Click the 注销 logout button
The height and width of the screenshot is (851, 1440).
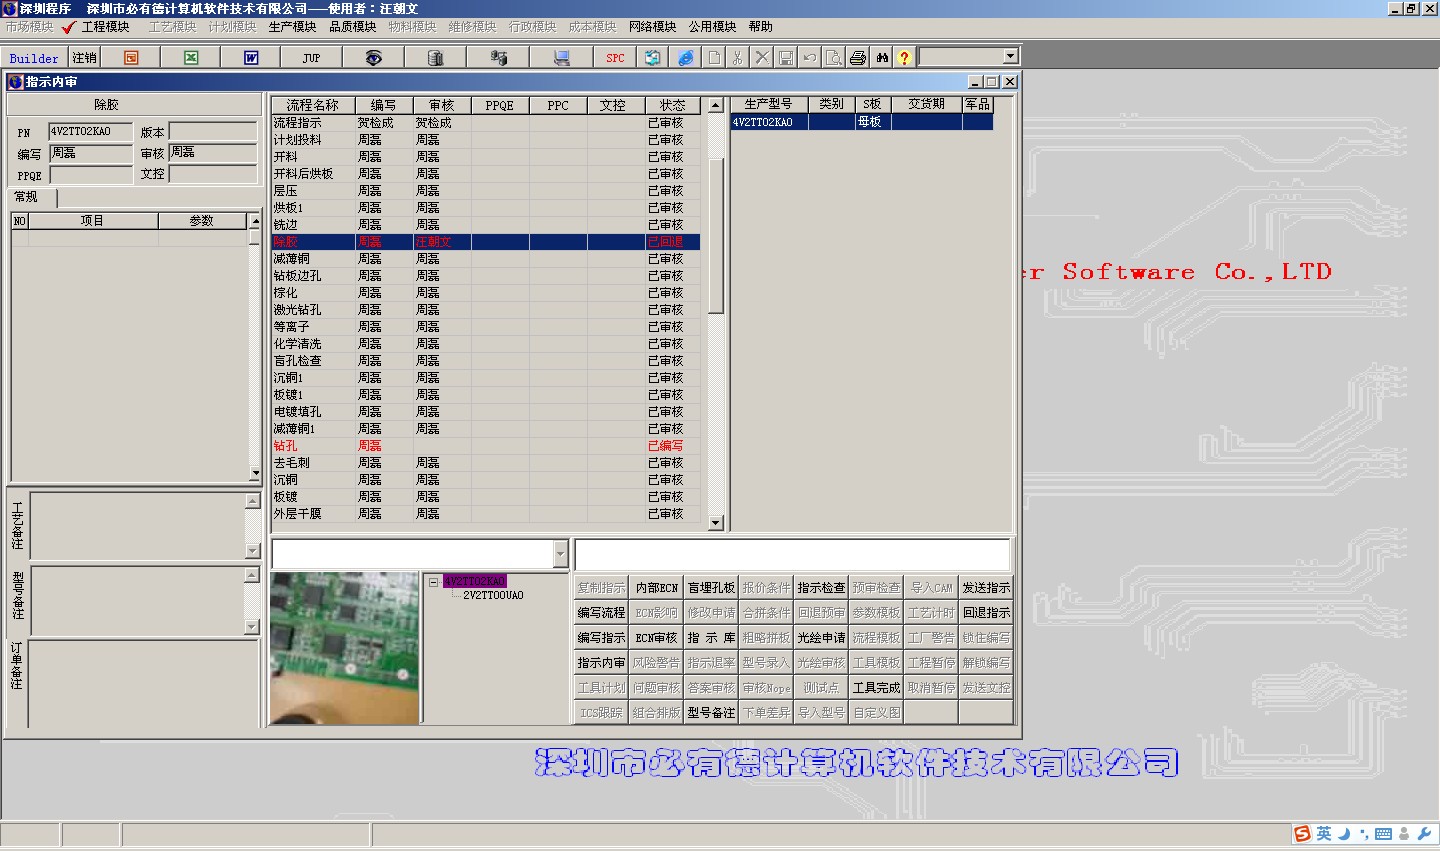coord(85,58)
